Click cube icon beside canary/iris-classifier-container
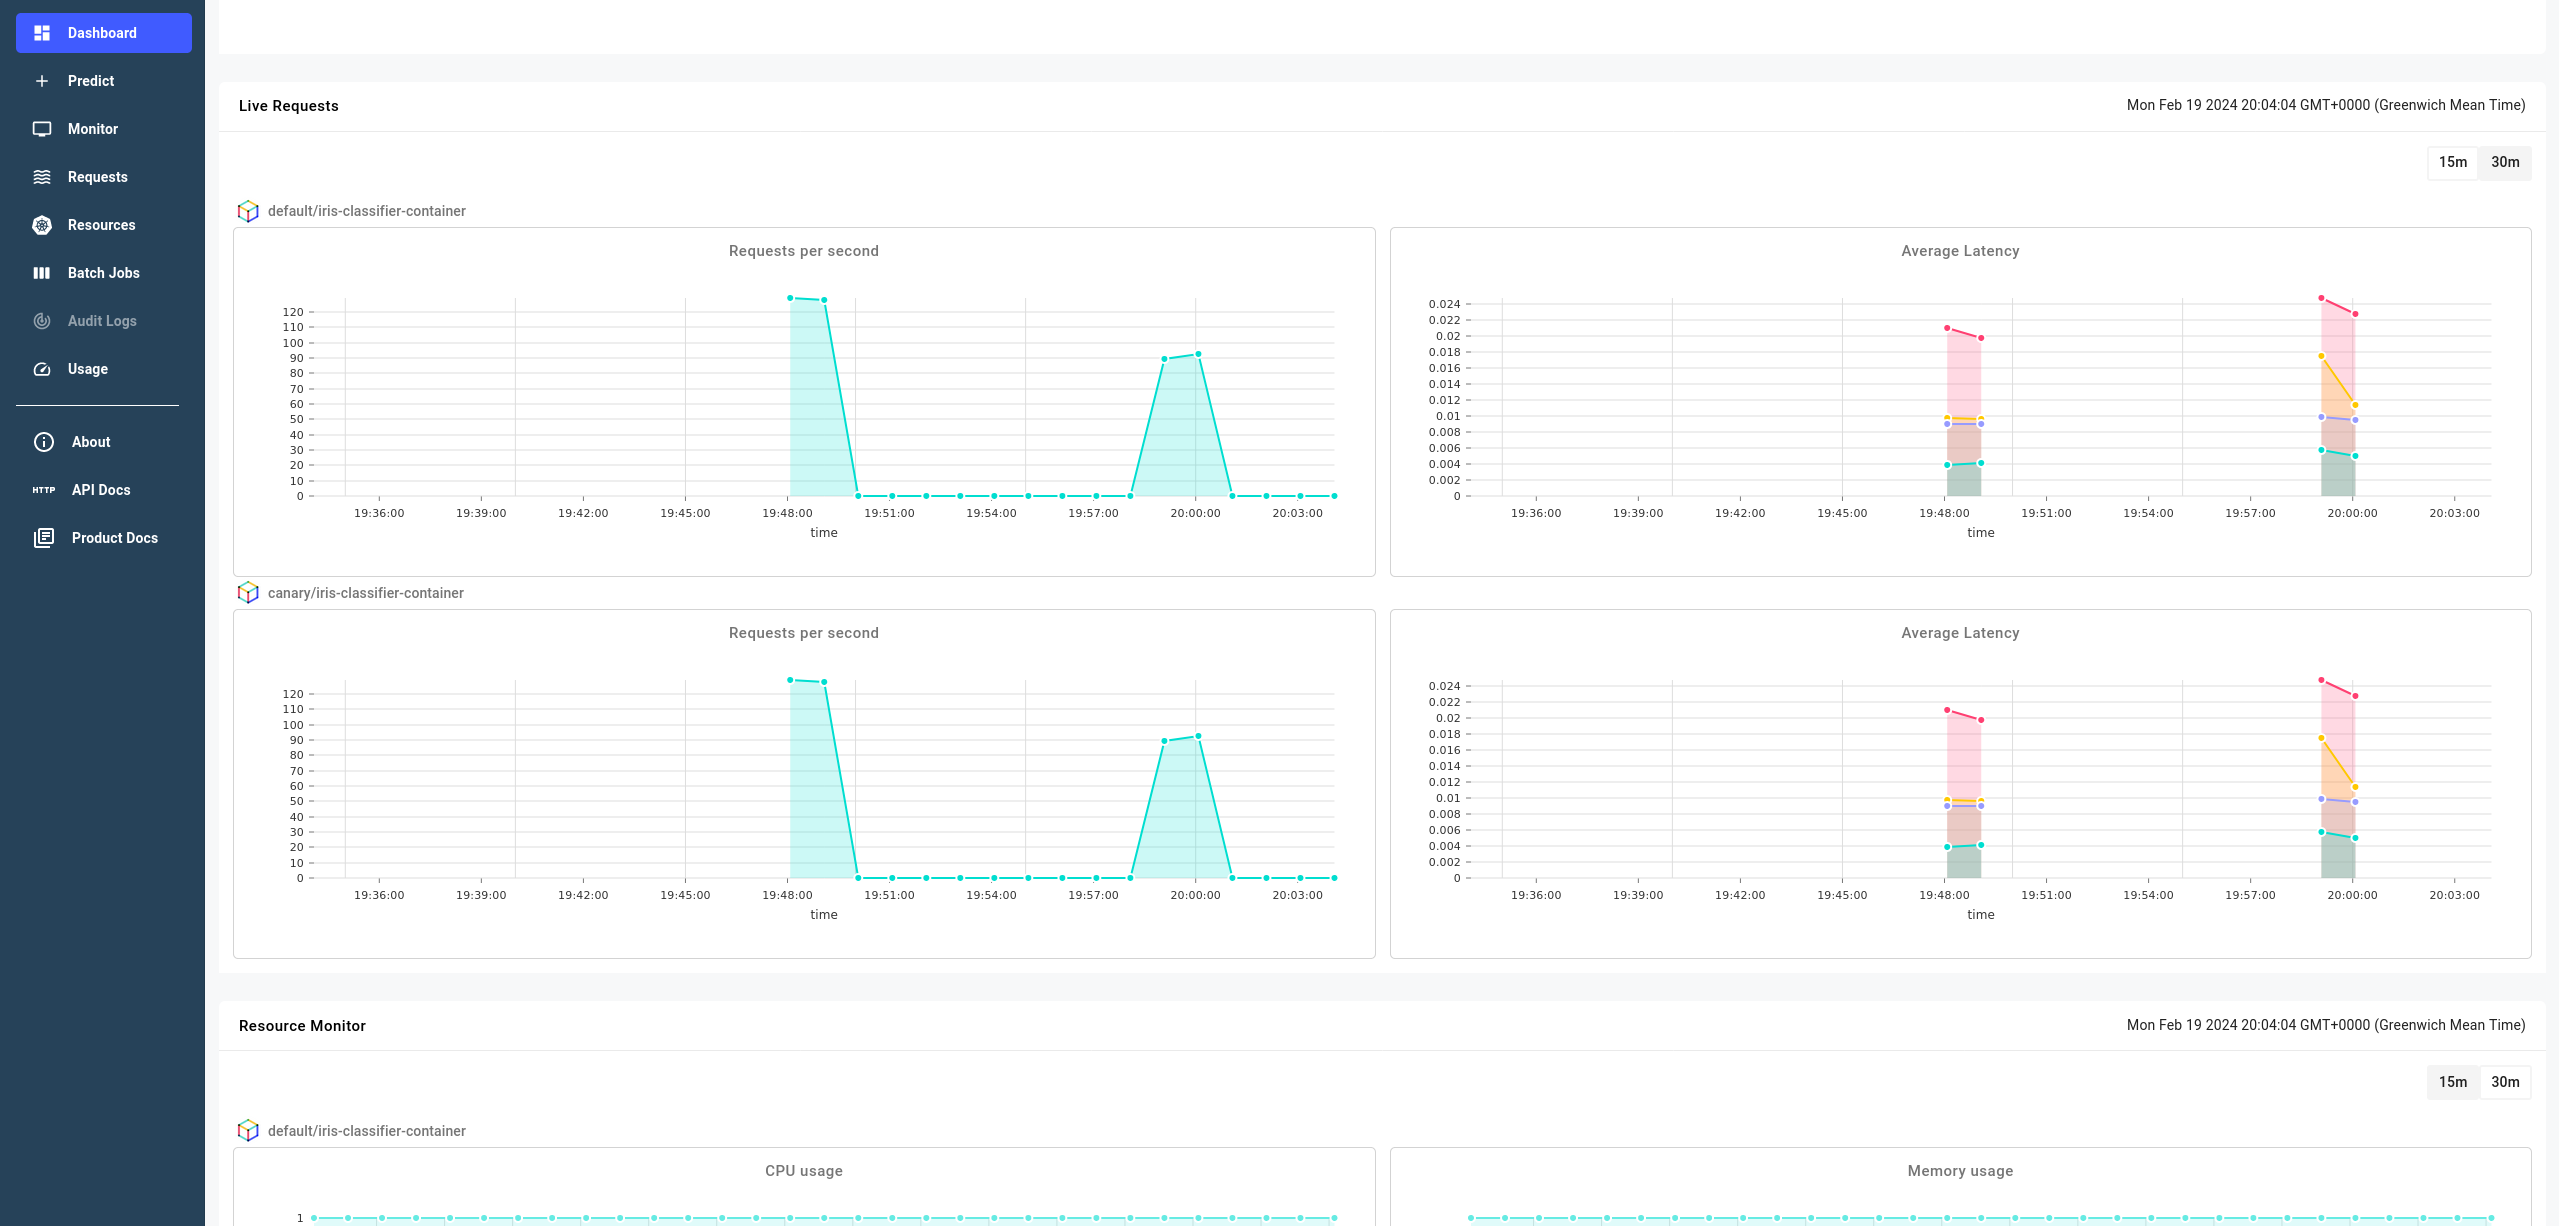 pyautogui.click(x=248, y=593)
